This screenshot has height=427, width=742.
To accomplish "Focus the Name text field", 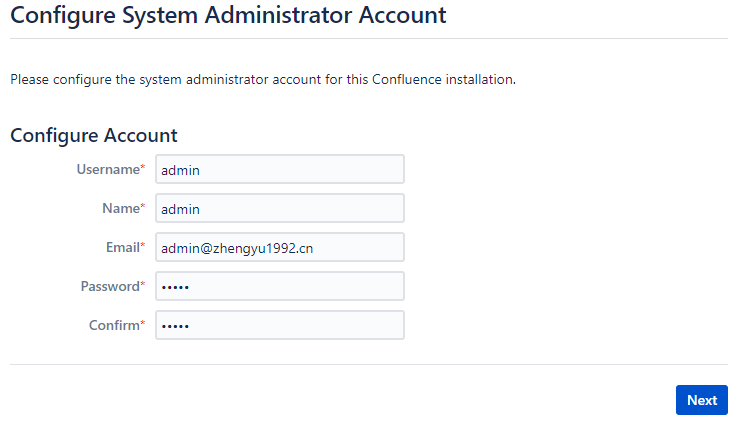I will click(280, 208).
